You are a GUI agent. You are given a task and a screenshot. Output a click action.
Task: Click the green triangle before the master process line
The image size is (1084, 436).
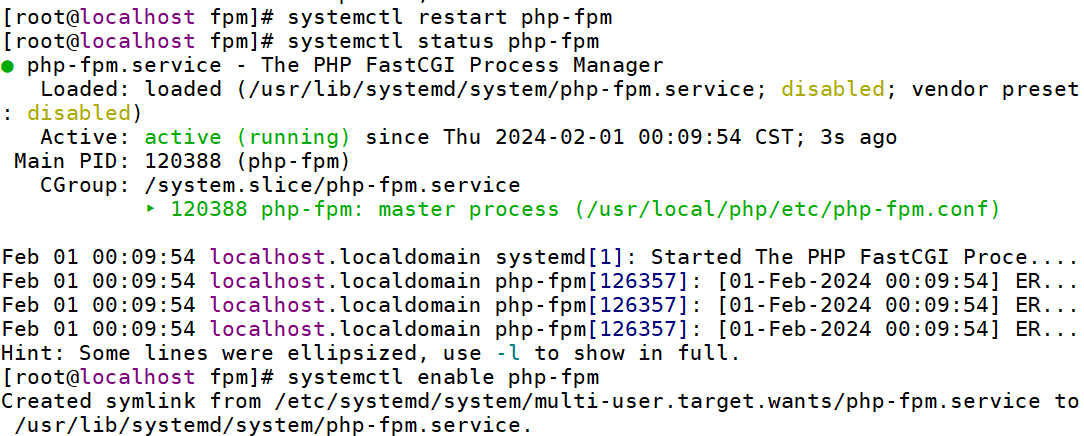pos(151,209)
